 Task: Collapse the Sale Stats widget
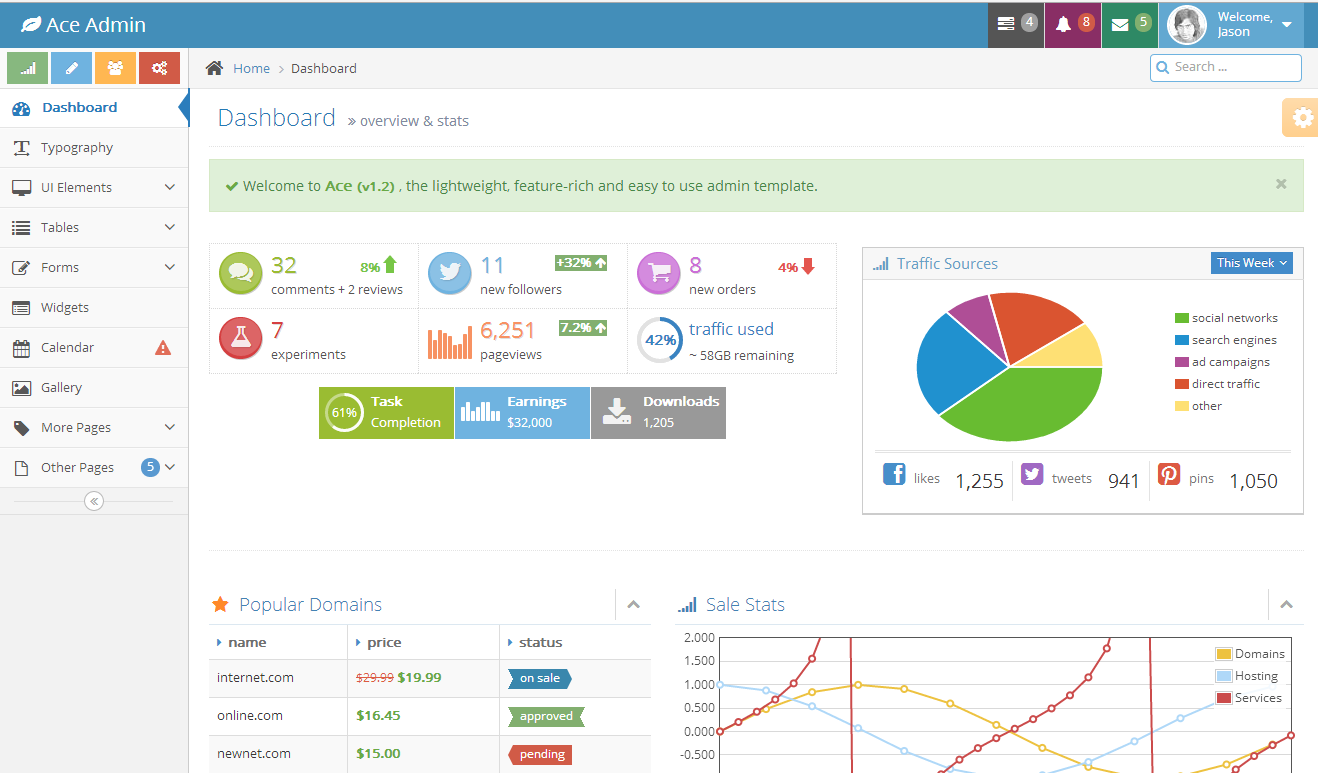click(1286, 604)
